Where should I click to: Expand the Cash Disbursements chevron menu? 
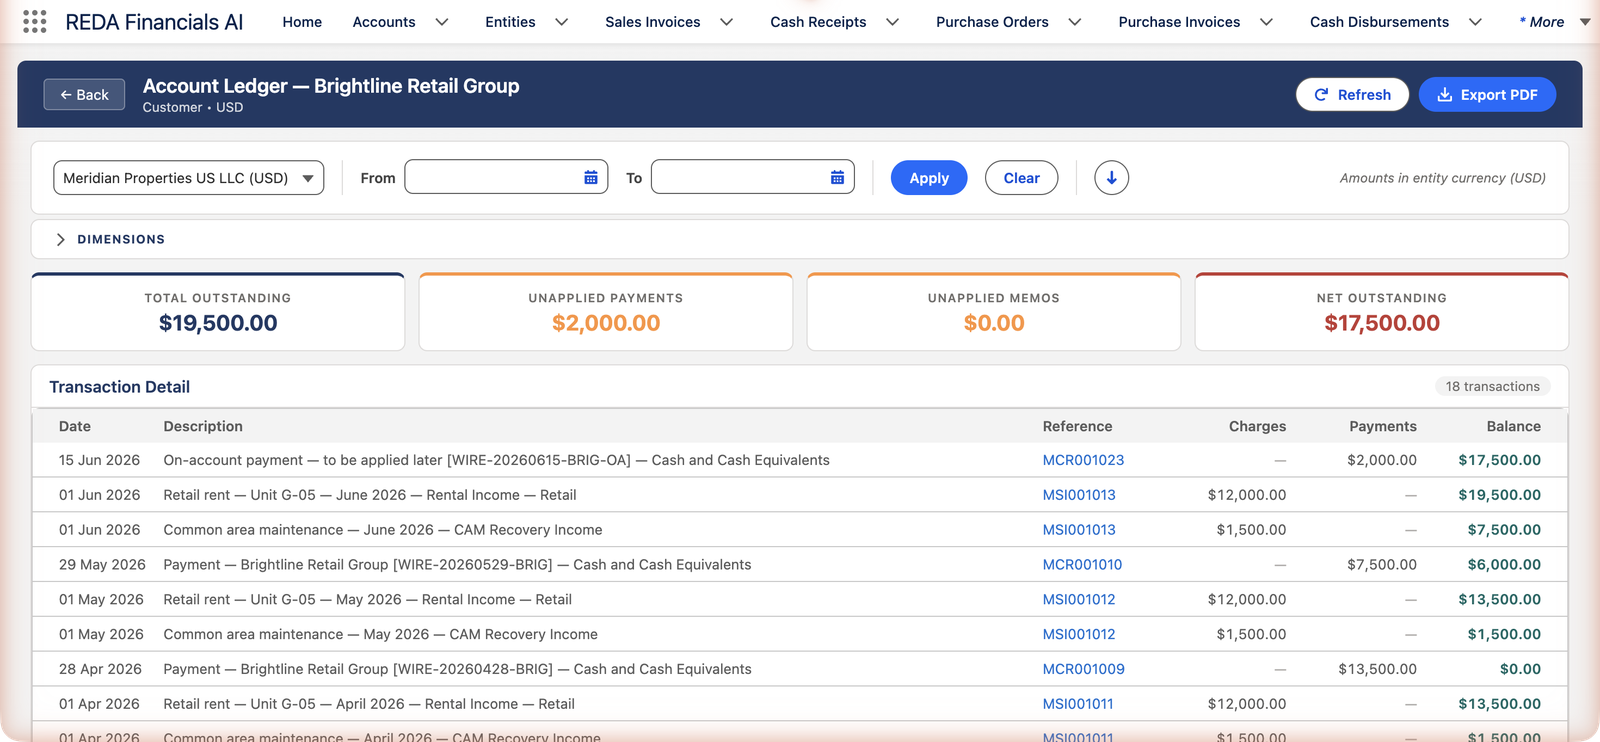(x=1475, y=22)
